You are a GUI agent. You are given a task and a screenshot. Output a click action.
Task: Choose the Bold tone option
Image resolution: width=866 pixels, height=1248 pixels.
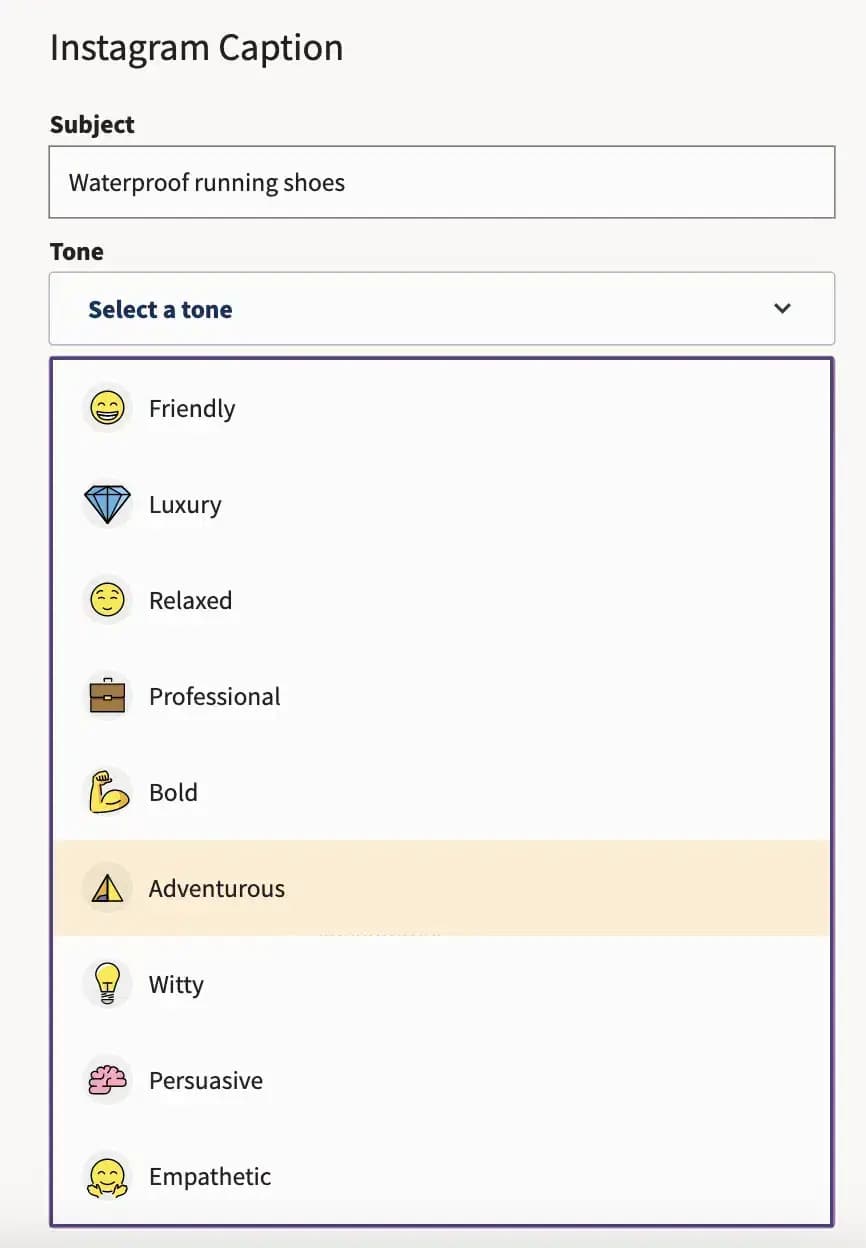(173, 793)
